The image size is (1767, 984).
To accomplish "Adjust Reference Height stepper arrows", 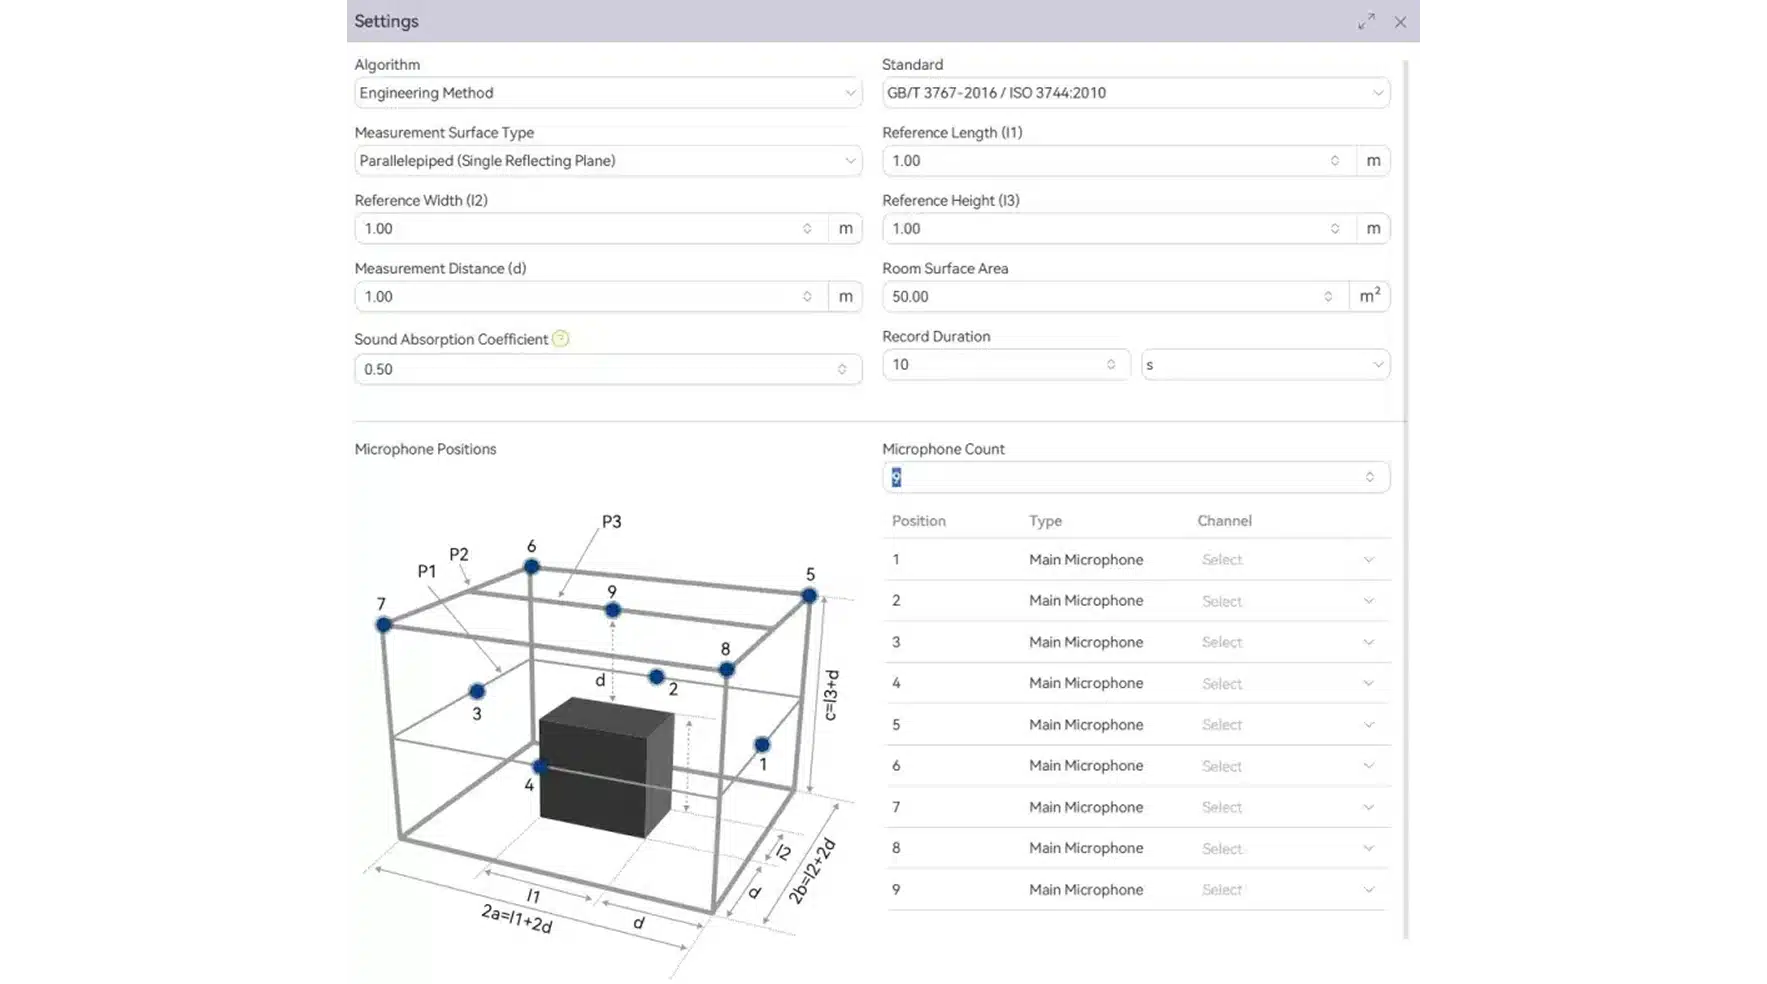I will (1335, 229).
